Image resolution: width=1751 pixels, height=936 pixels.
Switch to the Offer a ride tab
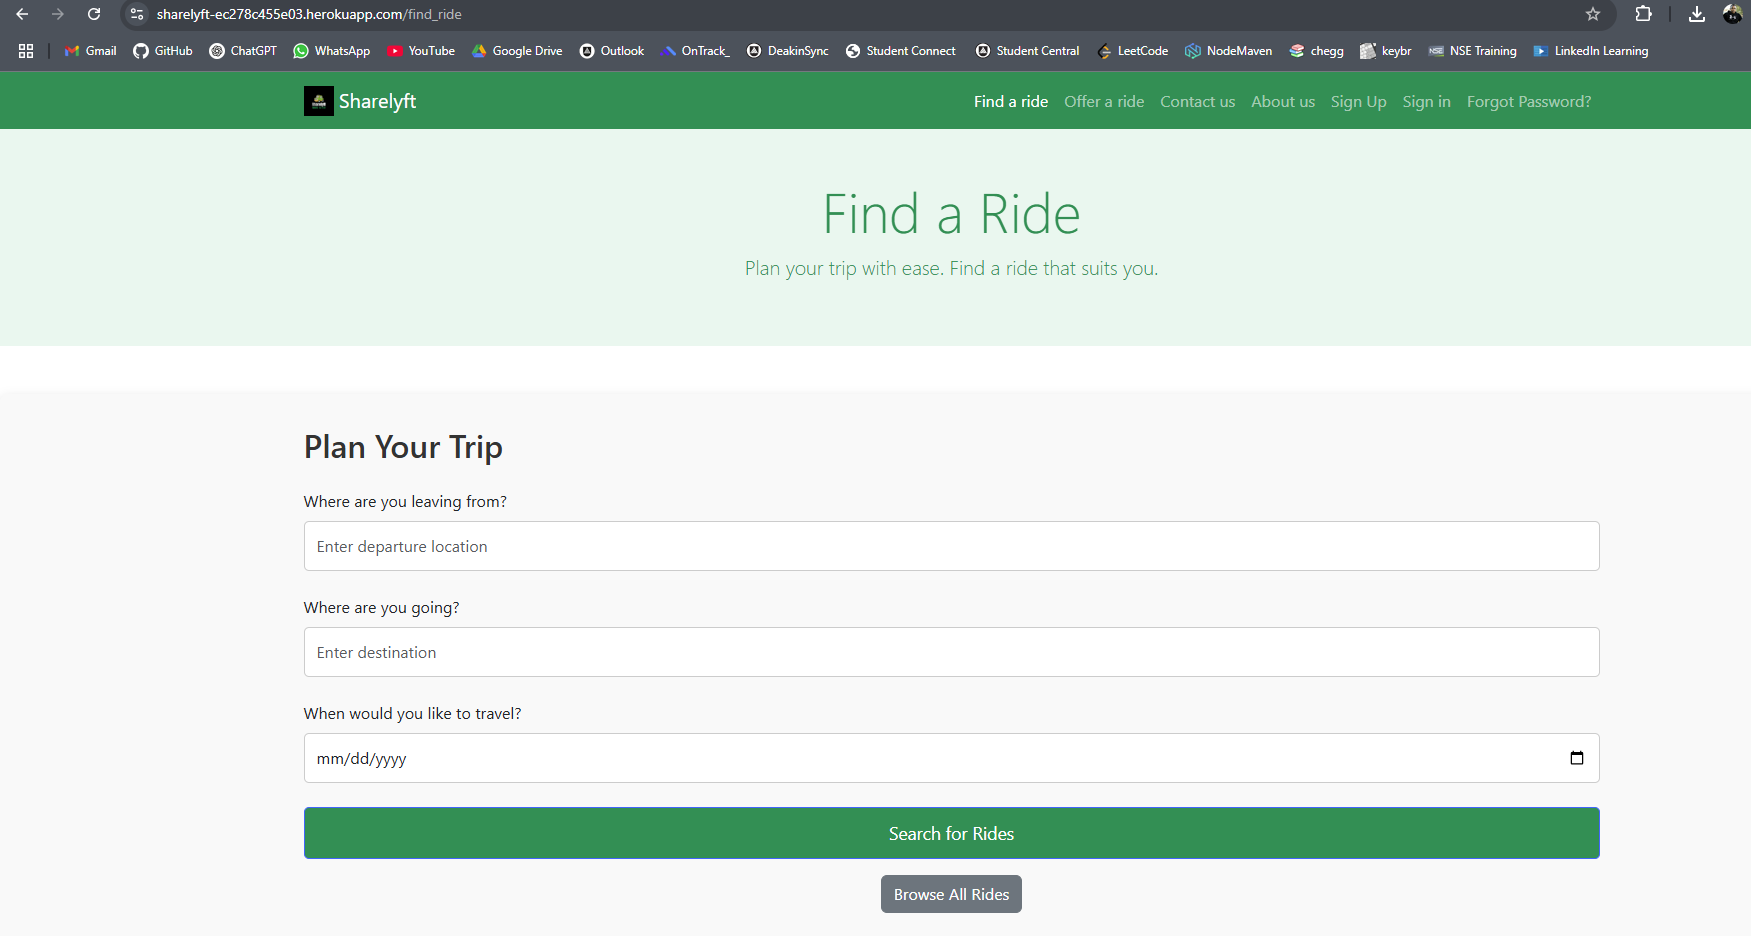click(1104, 101)
